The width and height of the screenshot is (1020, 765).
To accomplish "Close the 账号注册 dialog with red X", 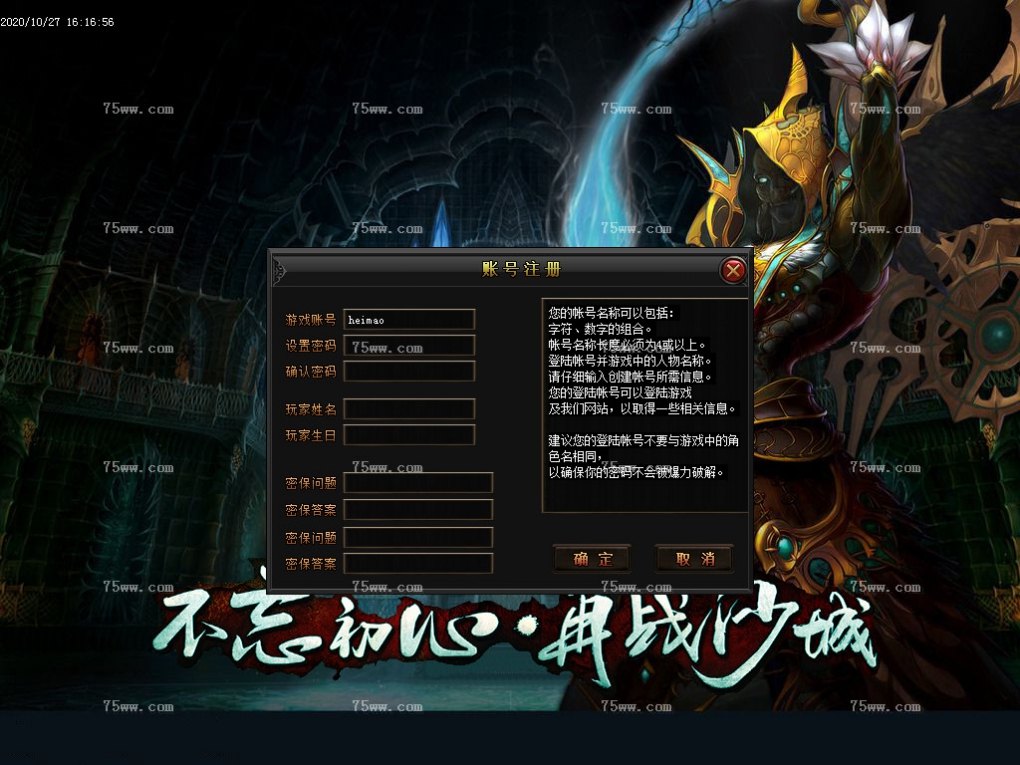I will tap(733, 270).
